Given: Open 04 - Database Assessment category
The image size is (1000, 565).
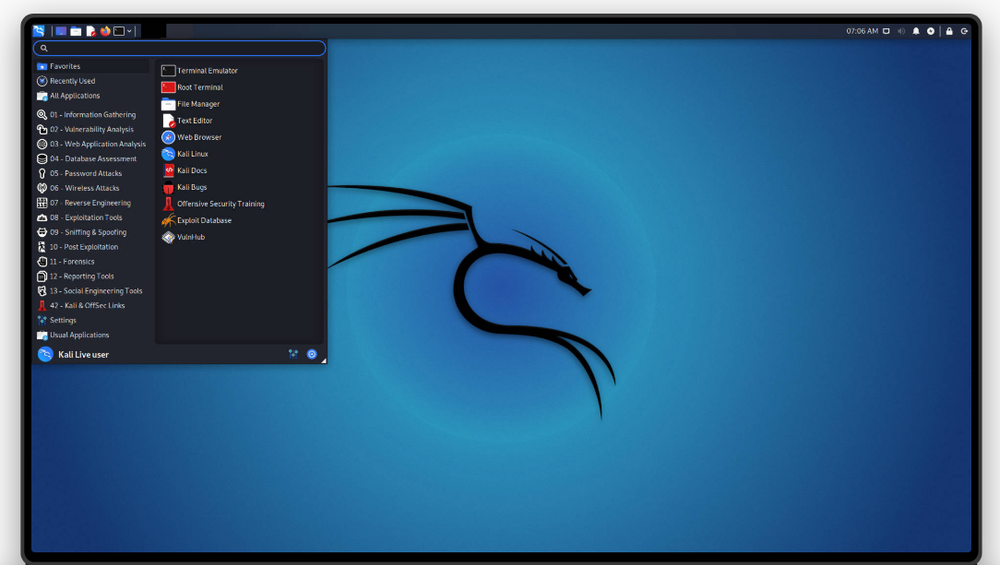Looking at the screenshot, I should (92, 159).
